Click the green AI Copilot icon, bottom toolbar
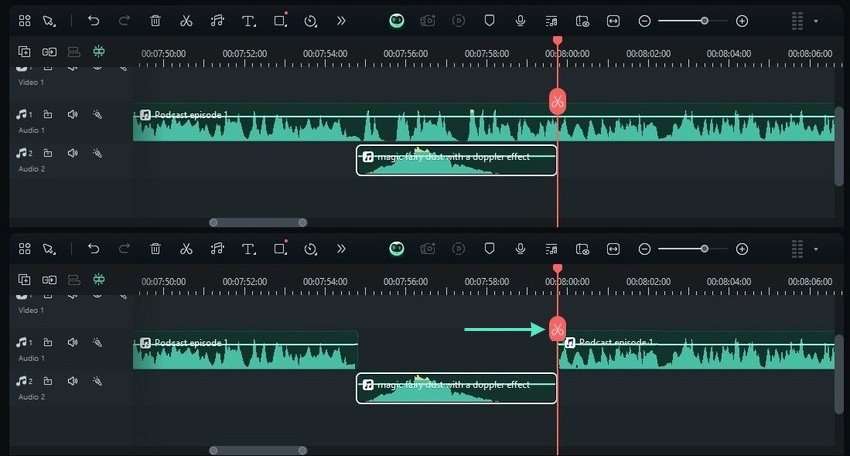This screenshot has width=850, height=456. pos(397,248)
